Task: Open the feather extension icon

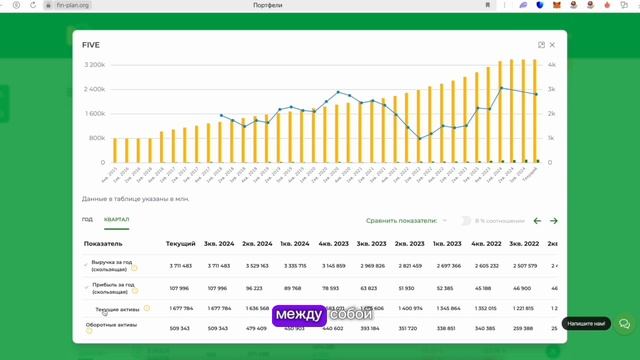Action: 523,5
